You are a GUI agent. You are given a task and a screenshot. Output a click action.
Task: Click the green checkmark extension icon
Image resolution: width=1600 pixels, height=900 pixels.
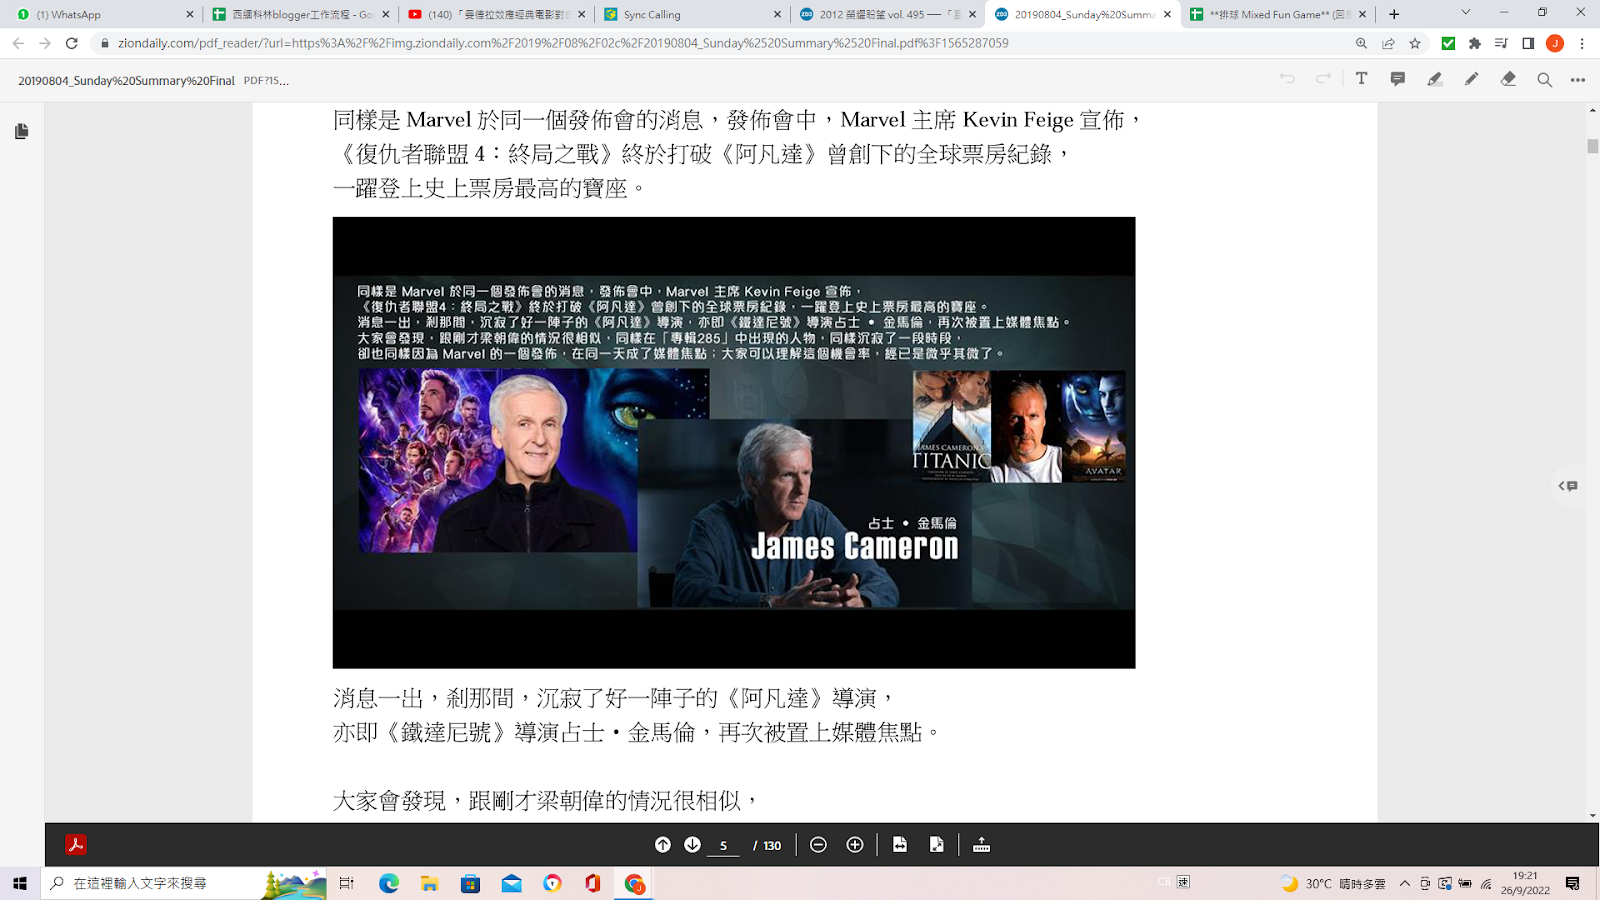click(x=1448, y=43)
